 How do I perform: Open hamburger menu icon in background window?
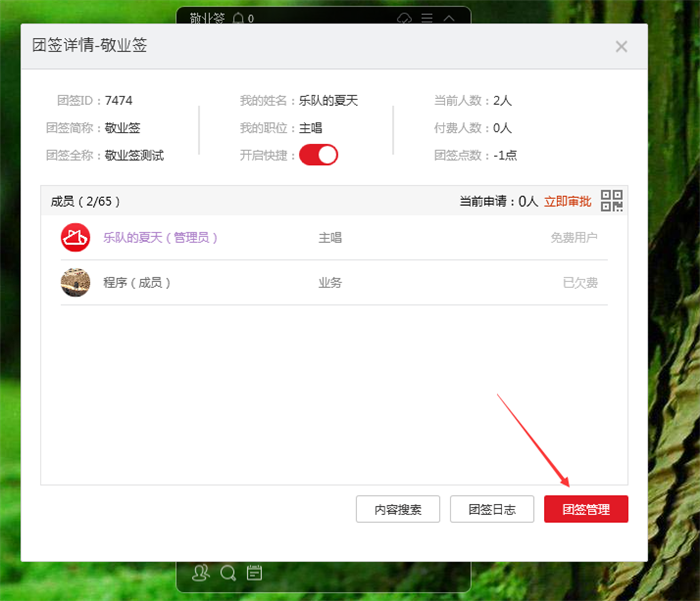(427, 18)
